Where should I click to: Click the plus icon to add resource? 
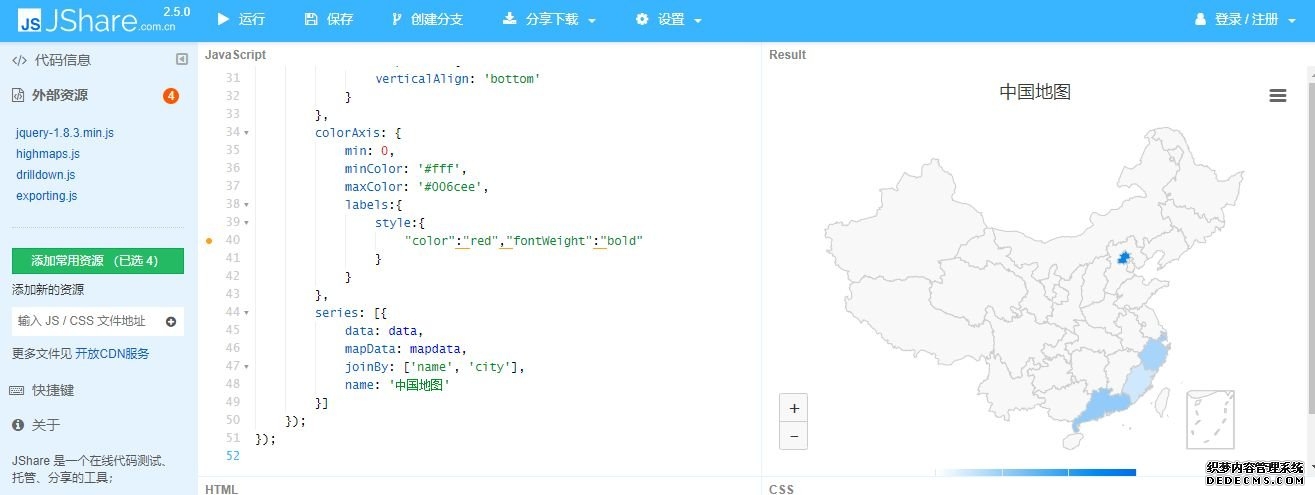(x=171, y=322)
